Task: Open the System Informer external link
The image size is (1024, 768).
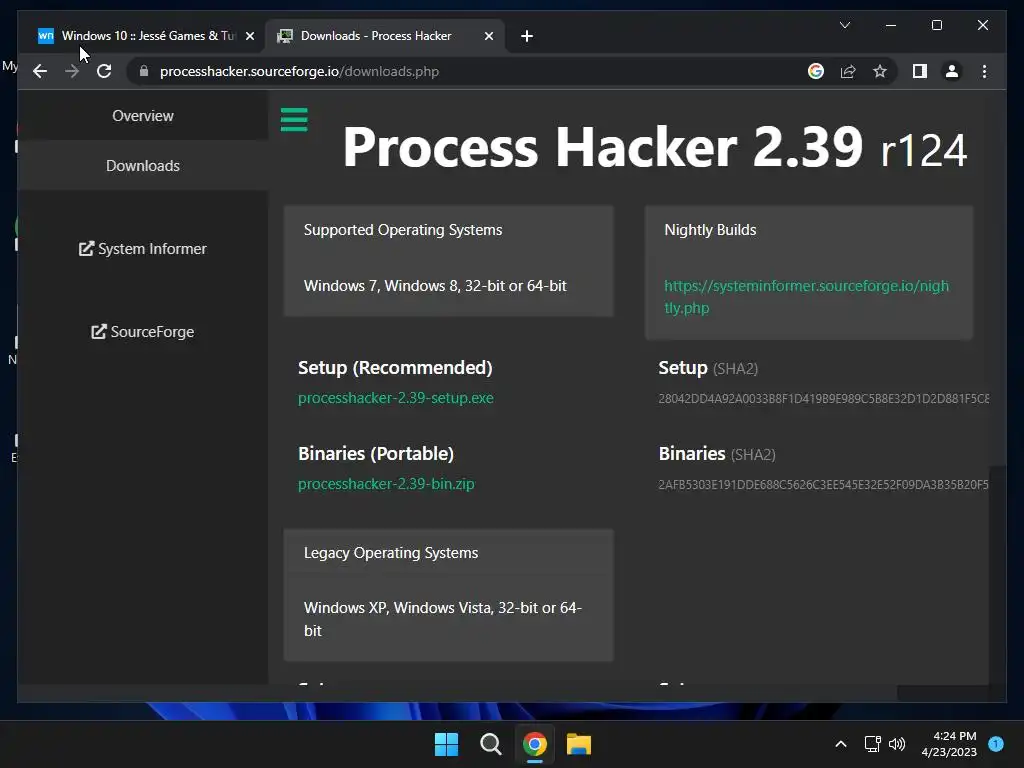Action: coord(143,249)
